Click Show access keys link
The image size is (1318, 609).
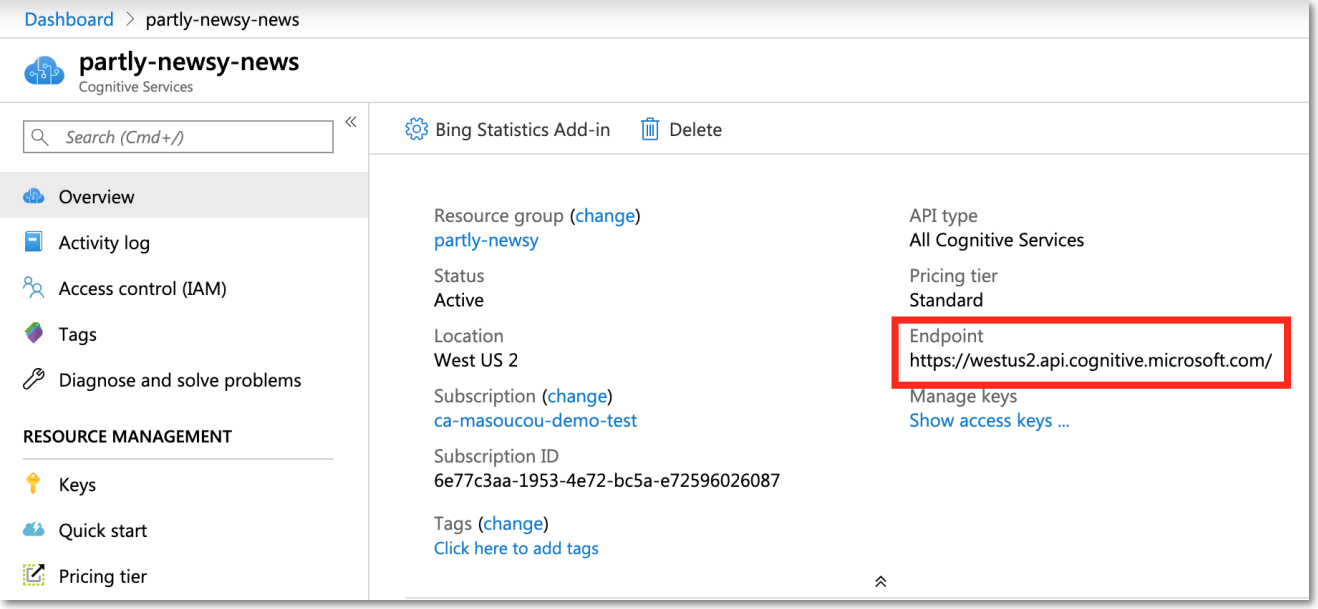(x=989, y=420)
